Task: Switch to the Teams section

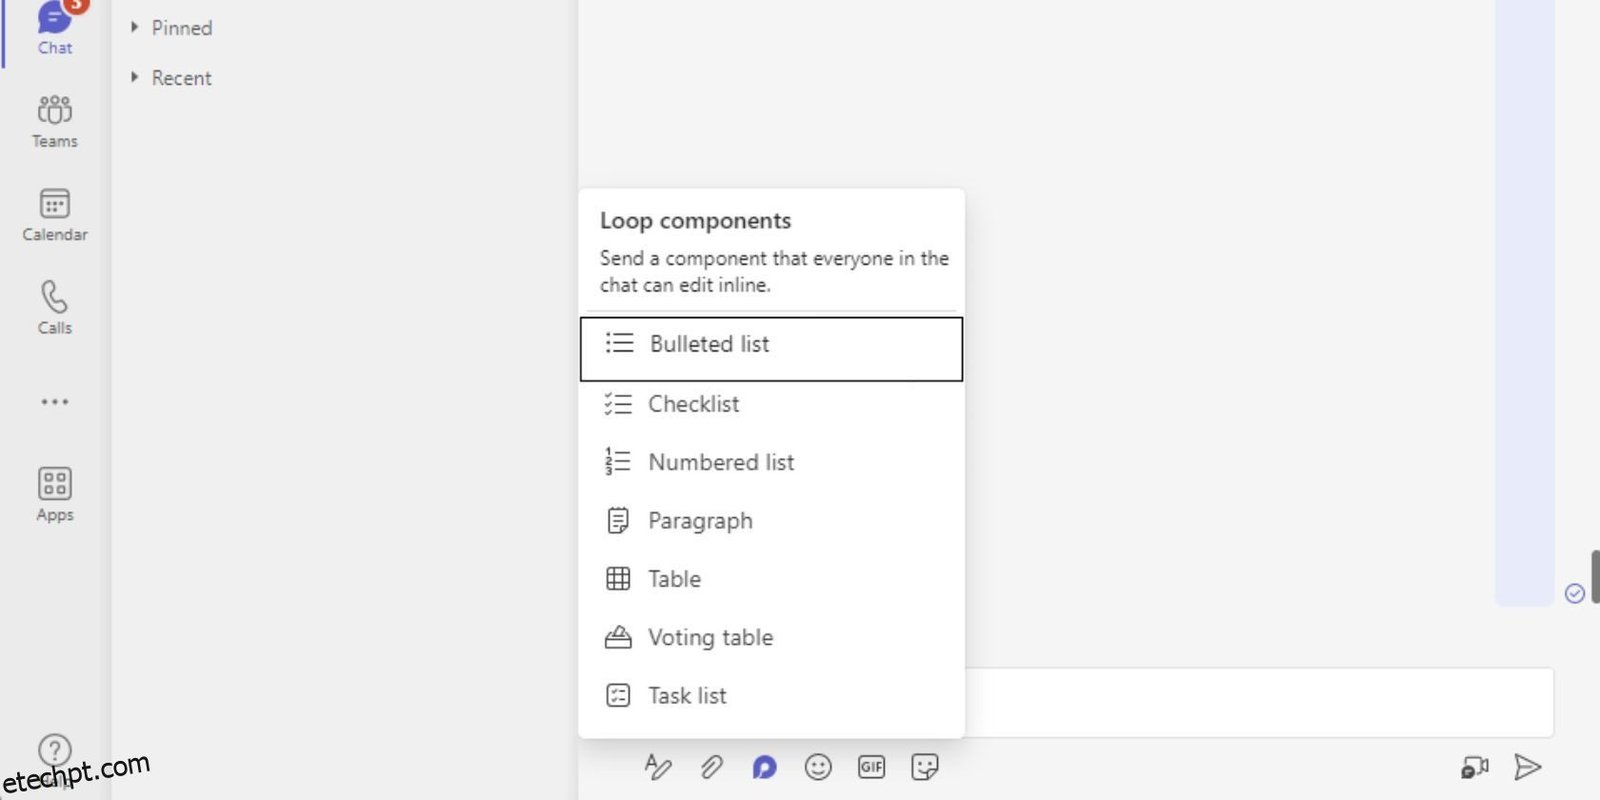Action: point(54,120)
